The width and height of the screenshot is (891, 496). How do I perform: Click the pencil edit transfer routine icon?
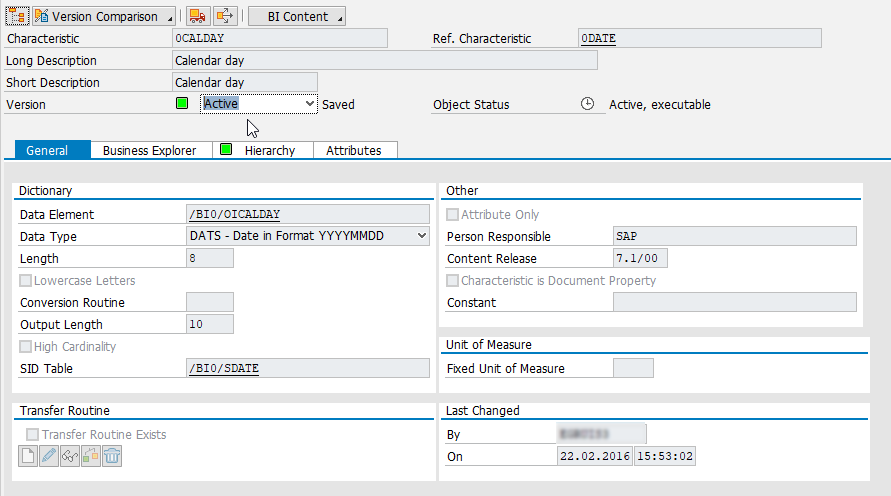pos(49,457)
